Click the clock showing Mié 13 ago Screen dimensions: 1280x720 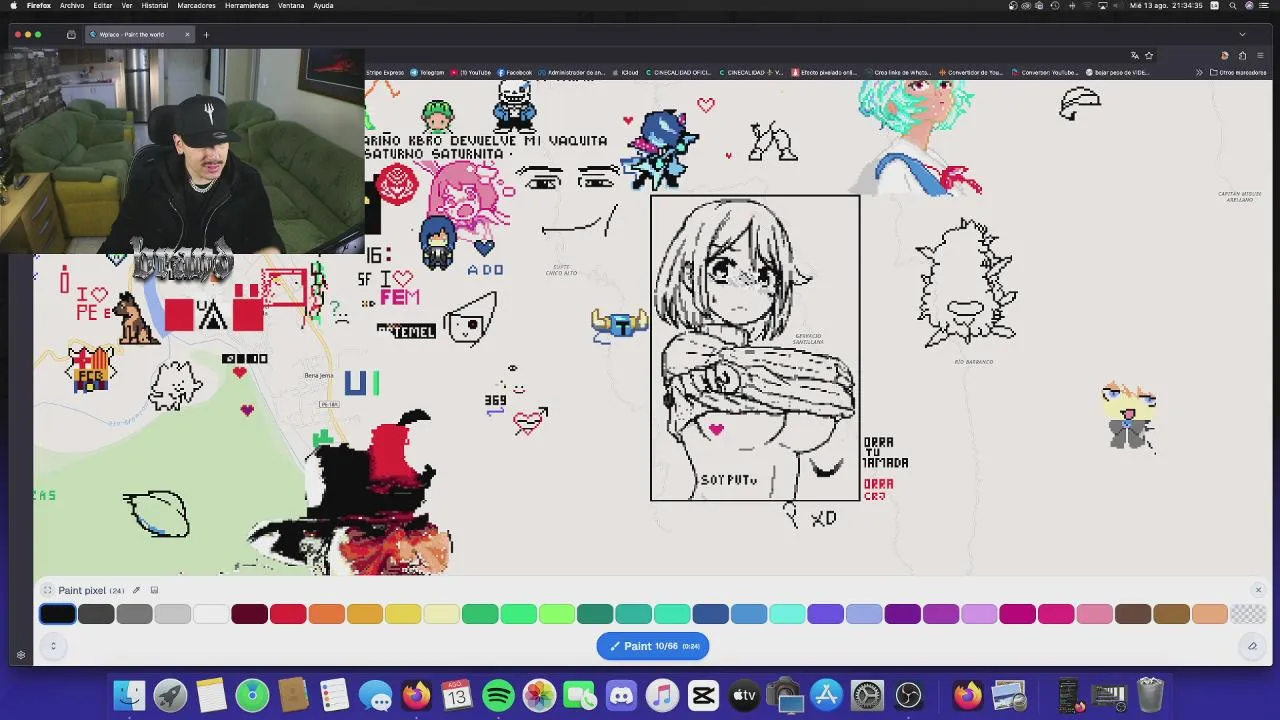(x=1166, y=5)
